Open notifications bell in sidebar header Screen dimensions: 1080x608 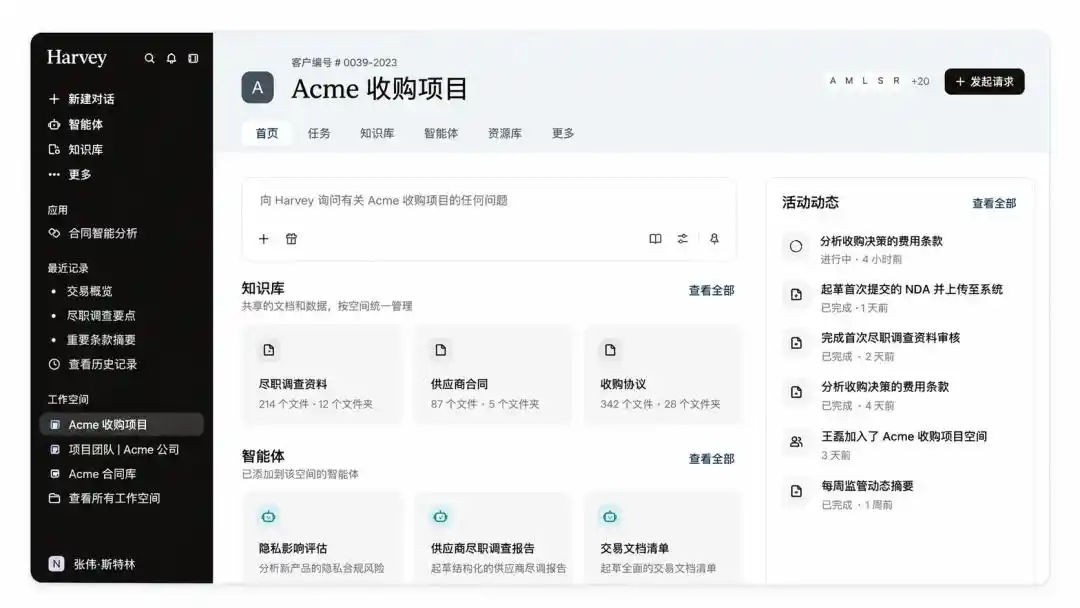(x=172, y=59)
